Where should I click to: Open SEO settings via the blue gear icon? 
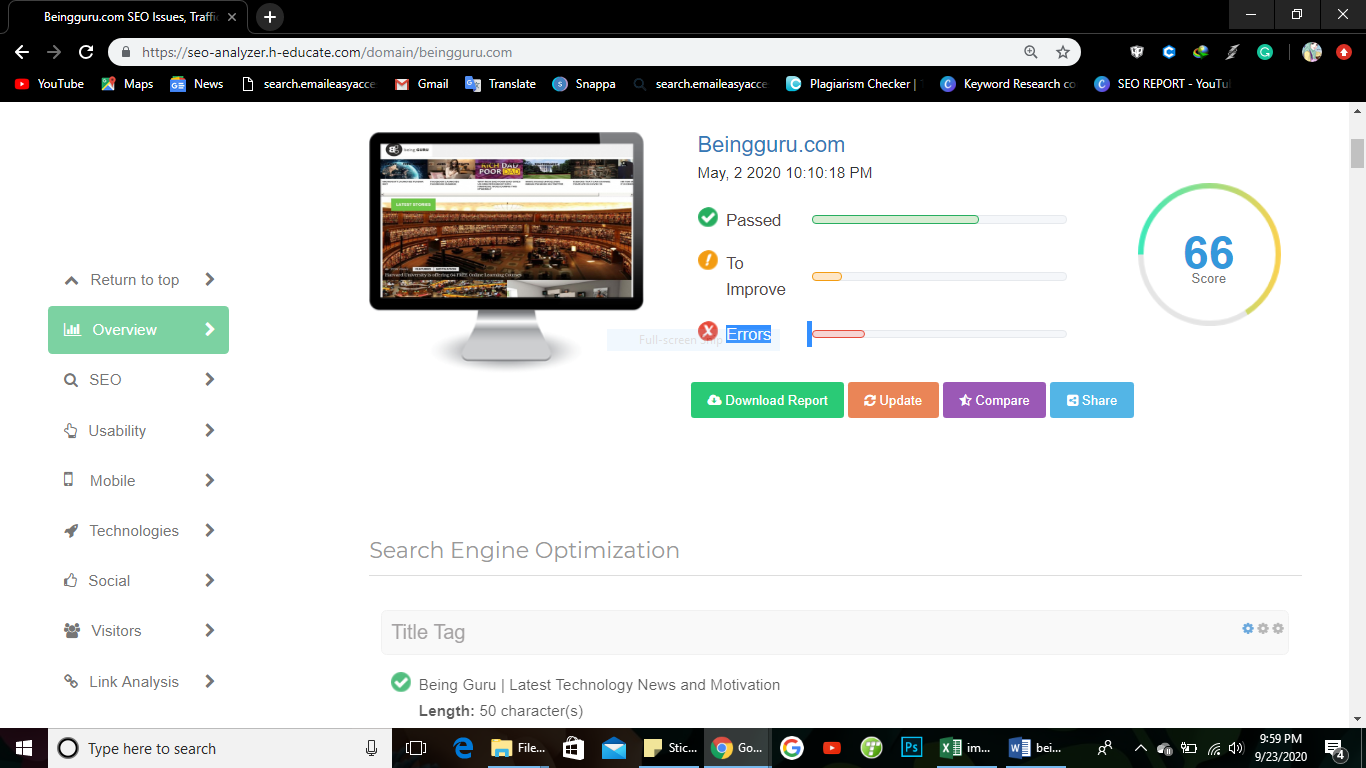(x=1248, y=628)
